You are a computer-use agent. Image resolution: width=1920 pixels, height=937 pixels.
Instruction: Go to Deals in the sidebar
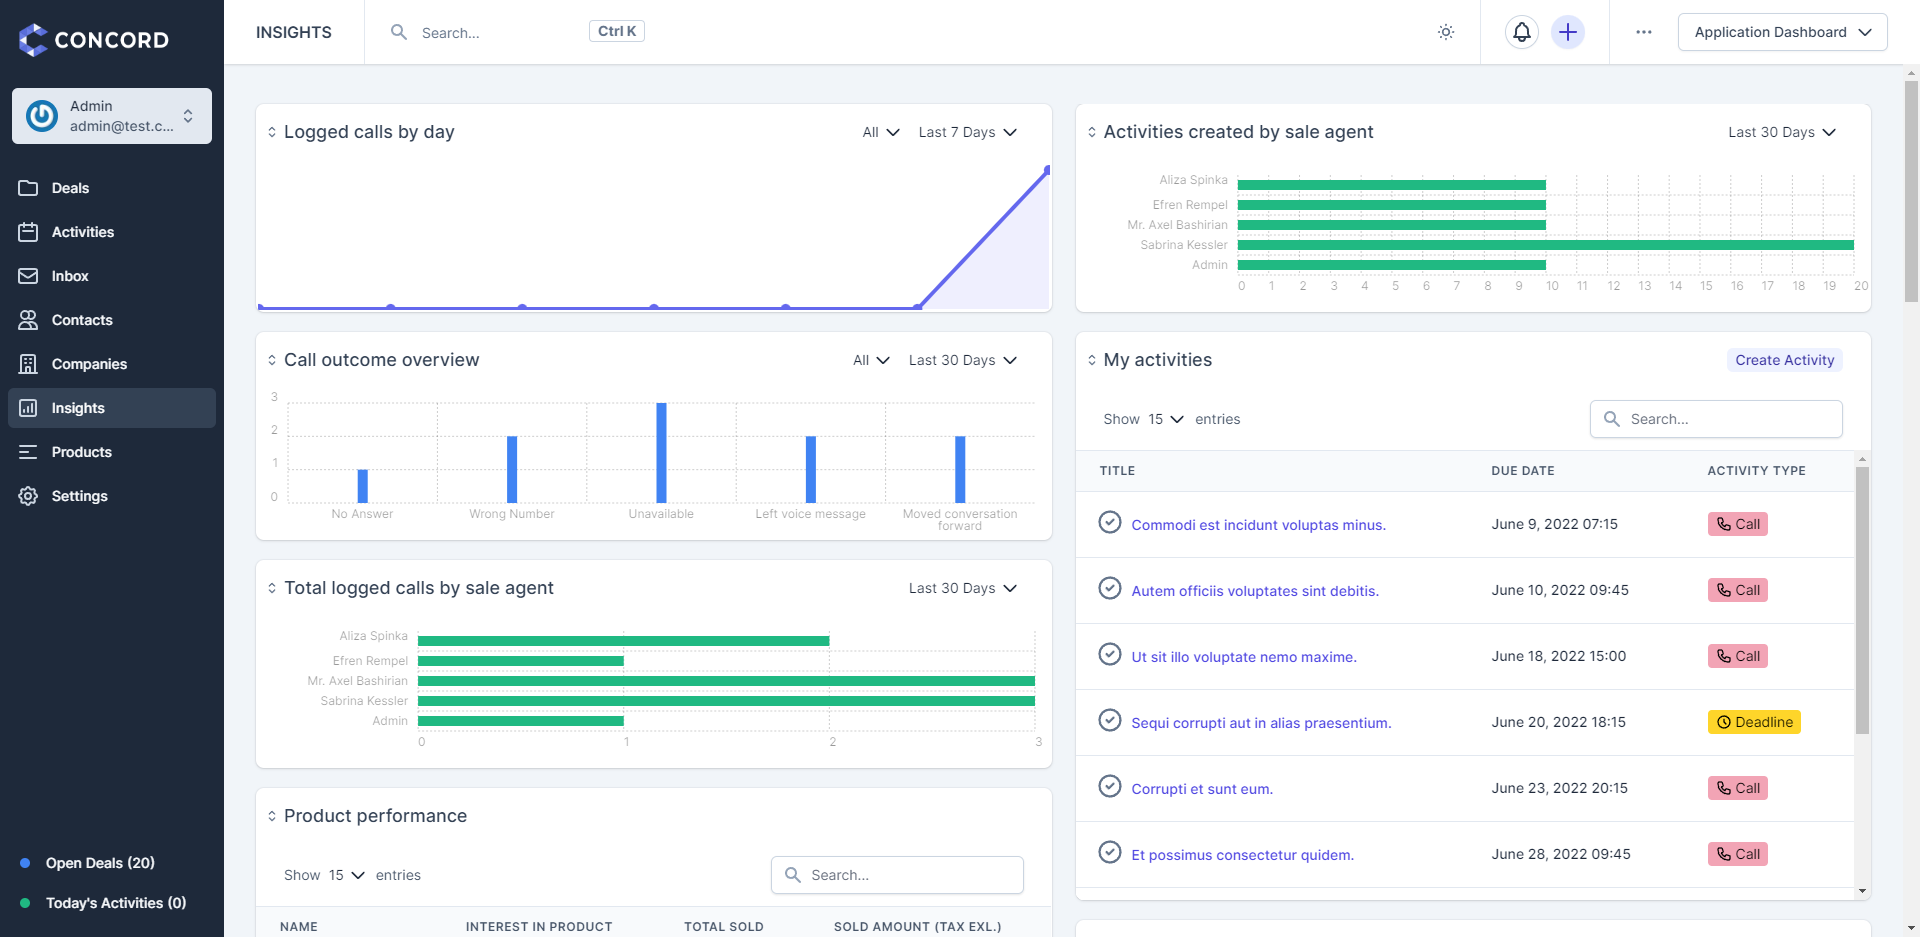pyautogui.click(x=70, y=188)
